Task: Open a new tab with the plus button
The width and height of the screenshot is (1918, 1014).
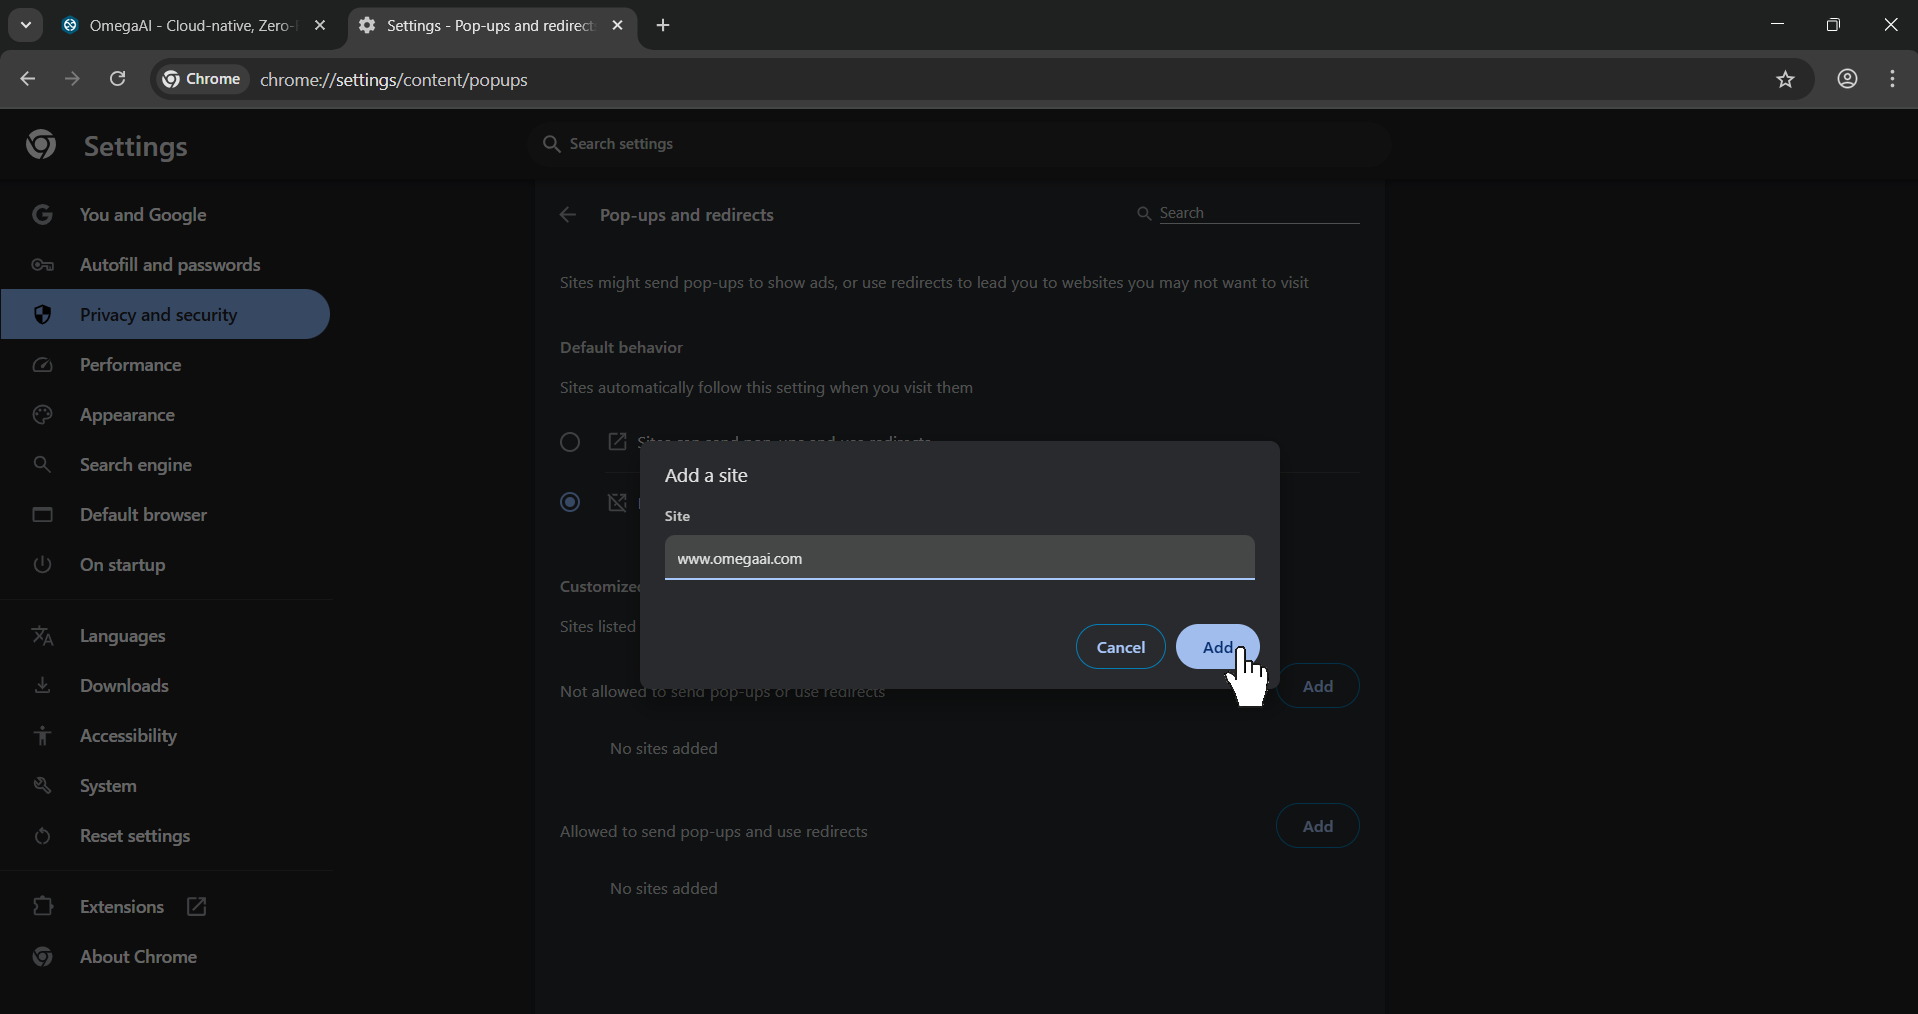Action: pos(663,25)
